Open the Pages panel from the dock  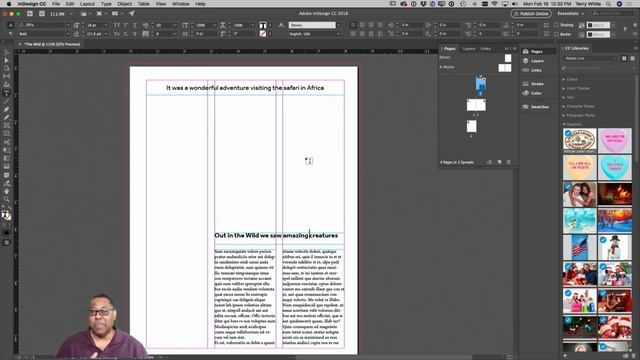pyautogui.click(x=538, y=51)
